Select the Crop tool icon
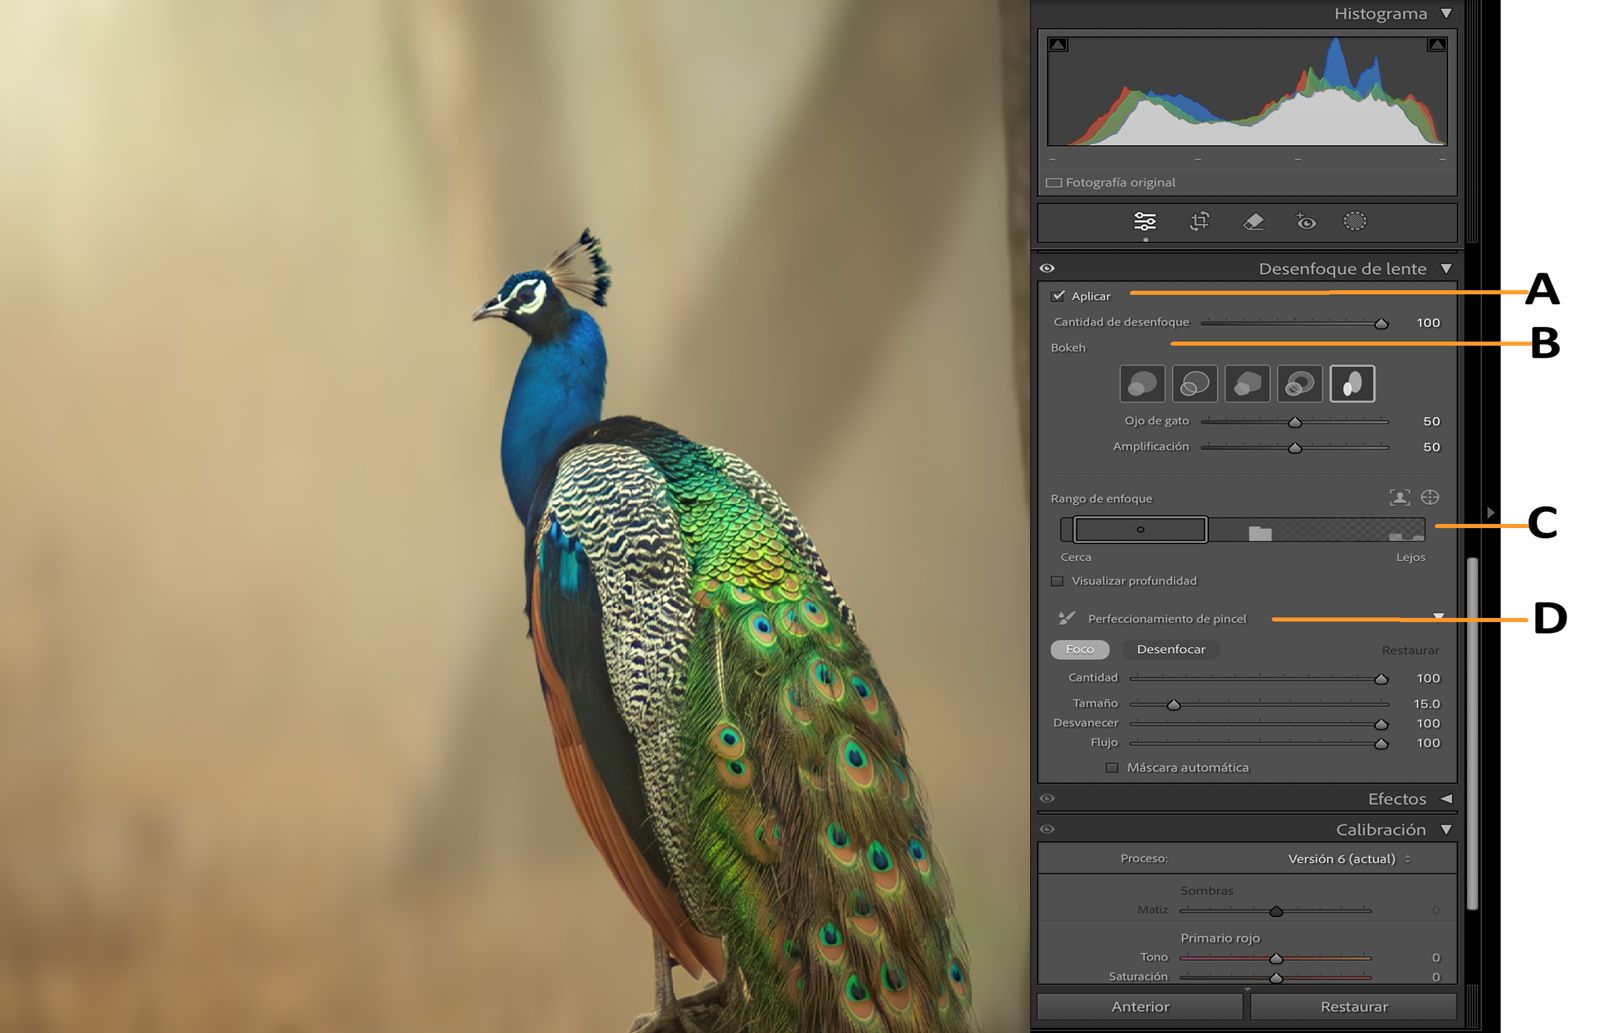This screenshot has width=1600, height=1033. pos(1197,221)
